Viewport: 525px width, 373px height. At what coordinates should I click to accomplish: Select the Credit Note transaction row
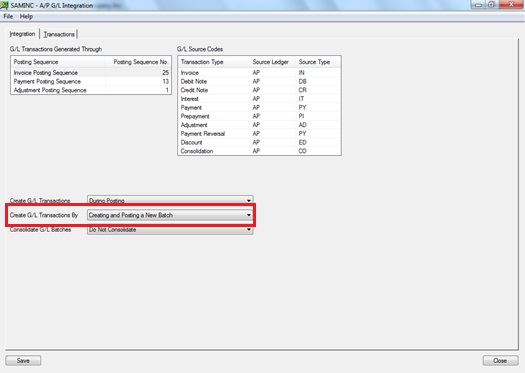[259, 90]
